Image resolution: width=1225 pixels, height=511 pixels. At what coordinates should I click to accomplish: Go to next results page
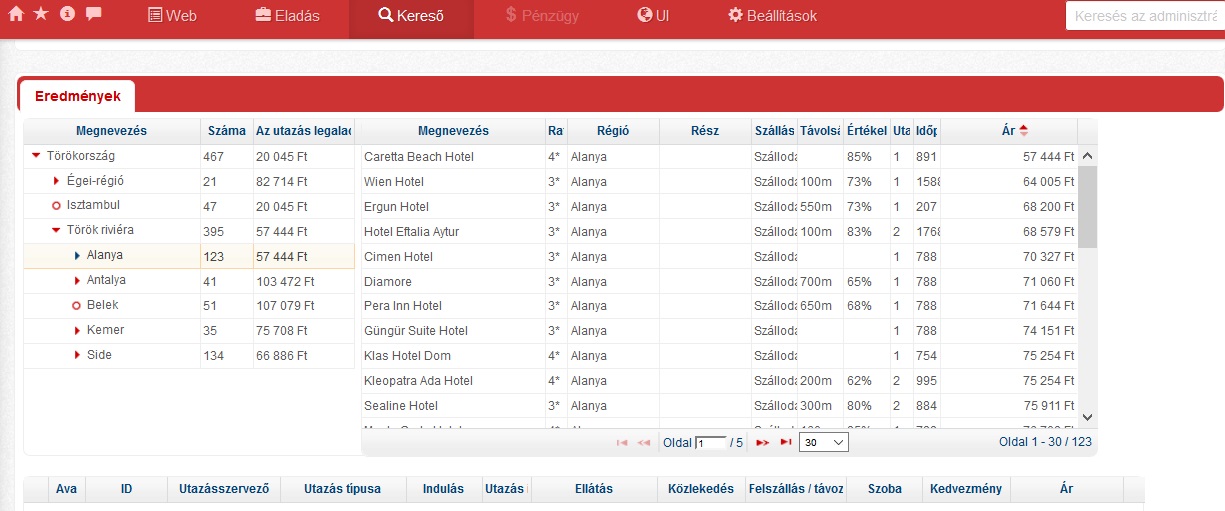762,442
